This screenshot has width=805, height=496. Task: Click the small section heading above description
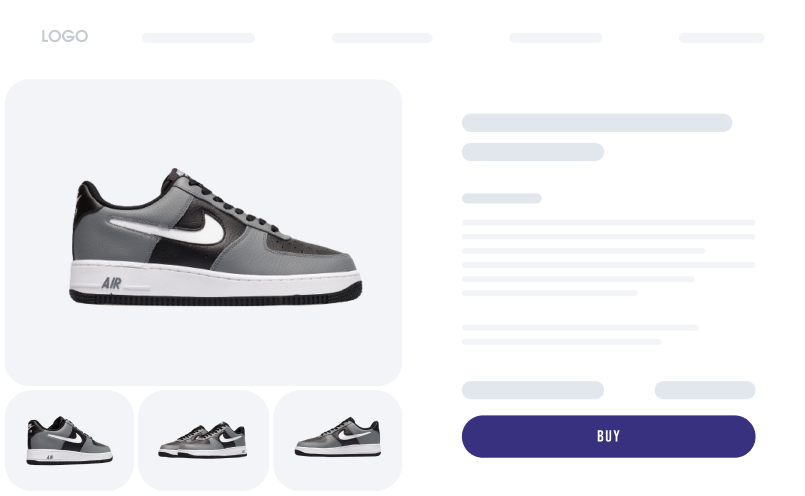[x=502, y=198]
